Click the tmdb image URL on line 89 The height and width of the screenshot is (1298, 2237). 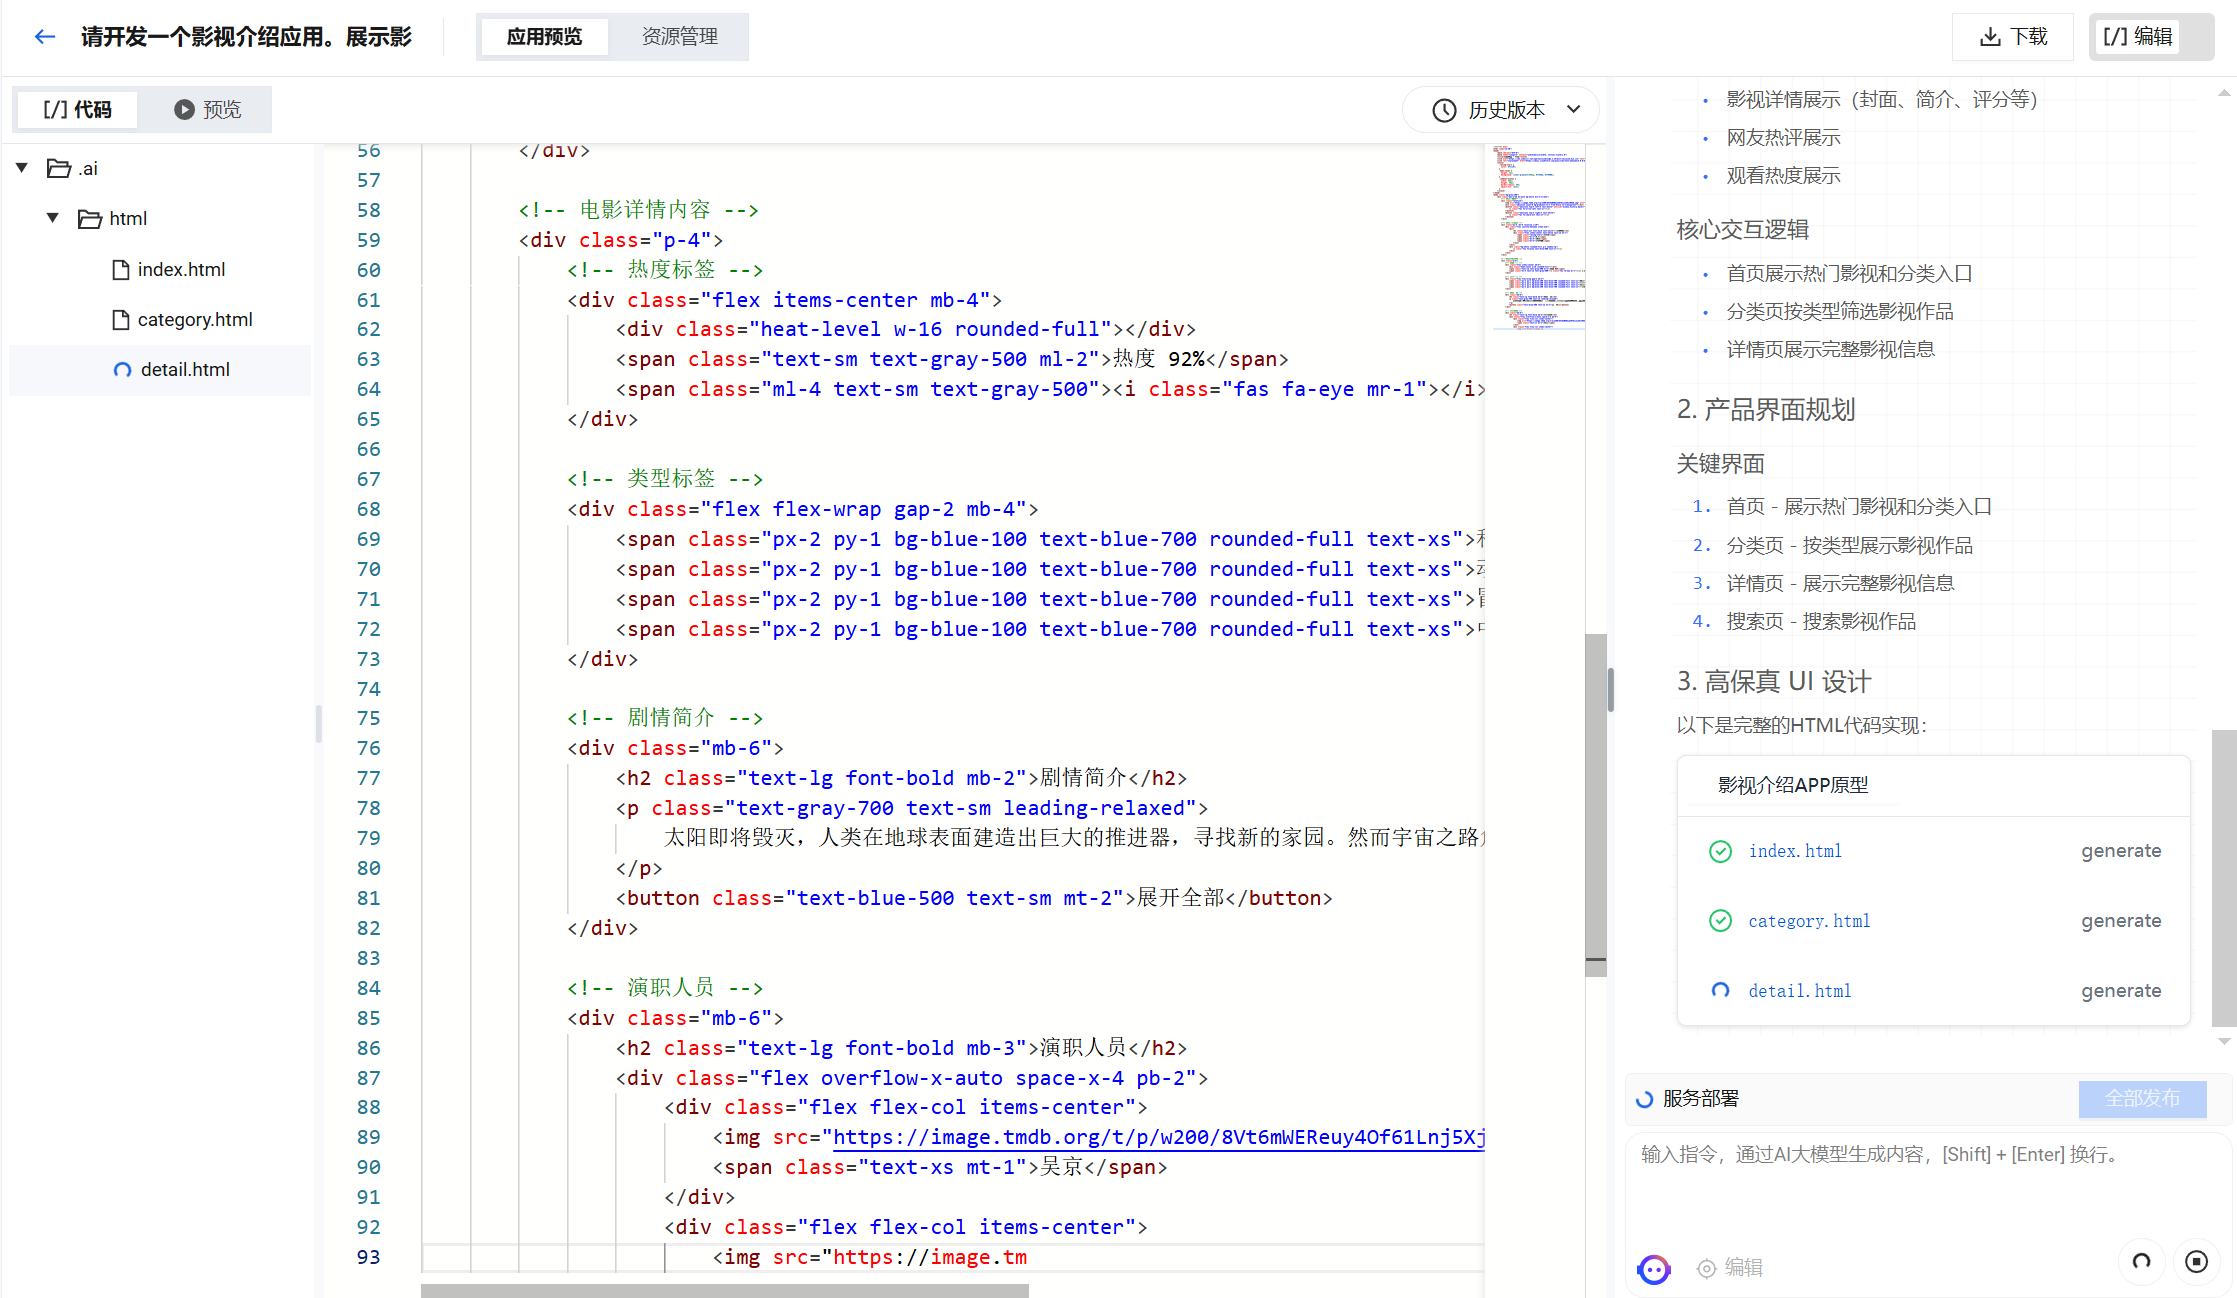click(1158, 1138)
